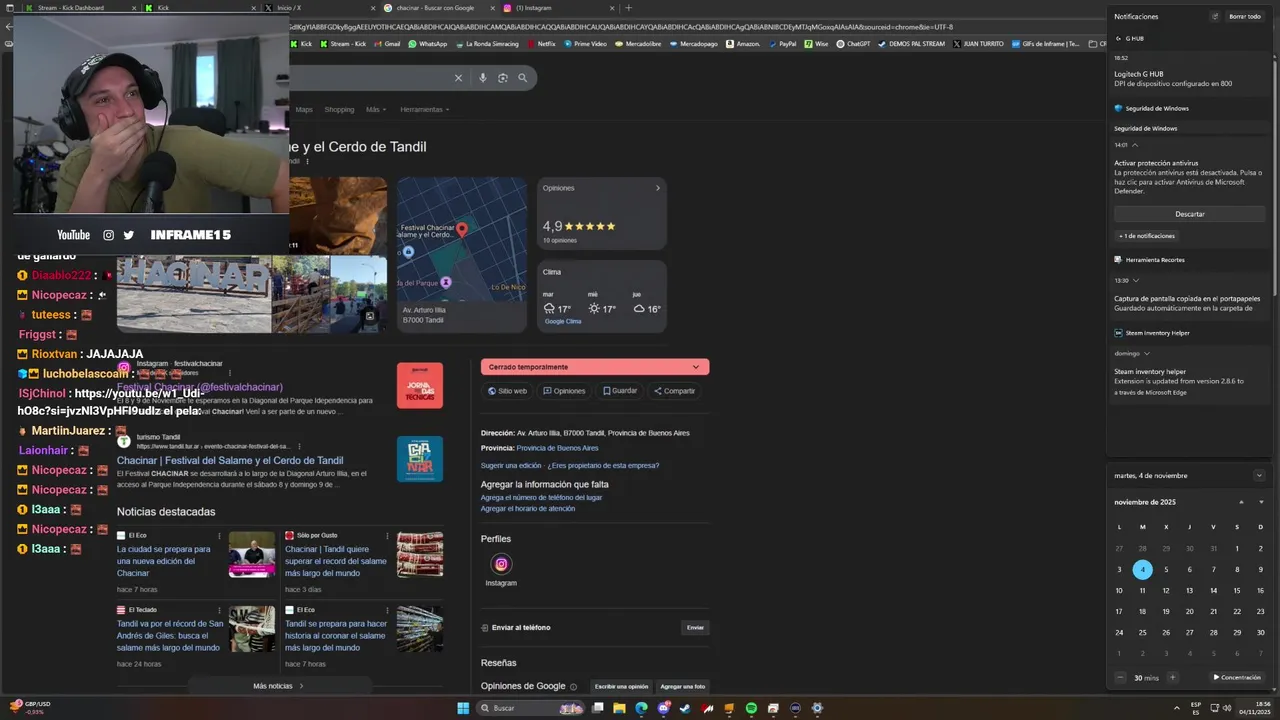
Task: Open Prime Video bookmark
Action: 585,44
